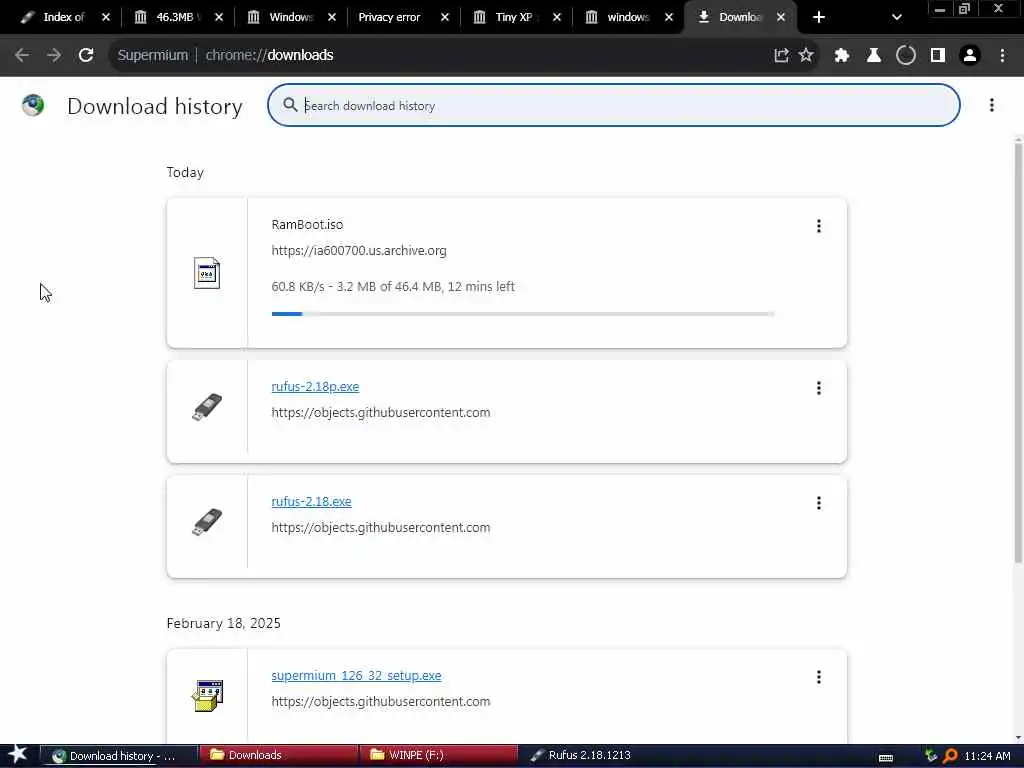Open the extensions puzzle icon

[842, 56]
